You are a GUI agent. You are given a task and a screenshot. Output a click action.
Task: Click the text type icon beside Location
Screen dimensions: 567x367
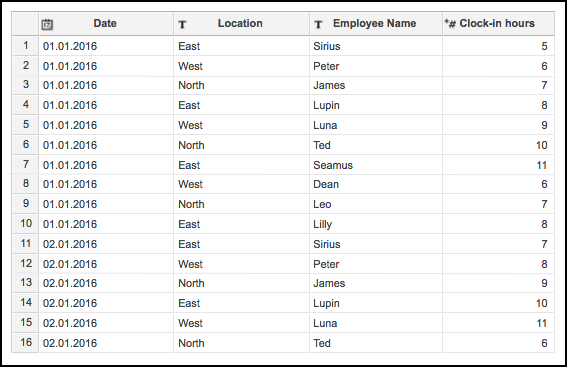point(182,25)
